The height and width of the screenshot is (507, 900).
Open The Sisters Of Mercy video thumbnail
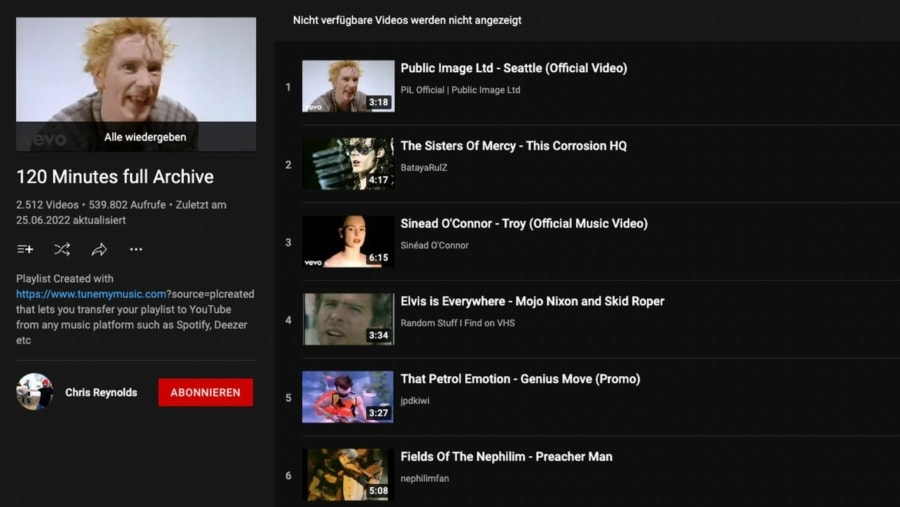[x=348, y=164]
